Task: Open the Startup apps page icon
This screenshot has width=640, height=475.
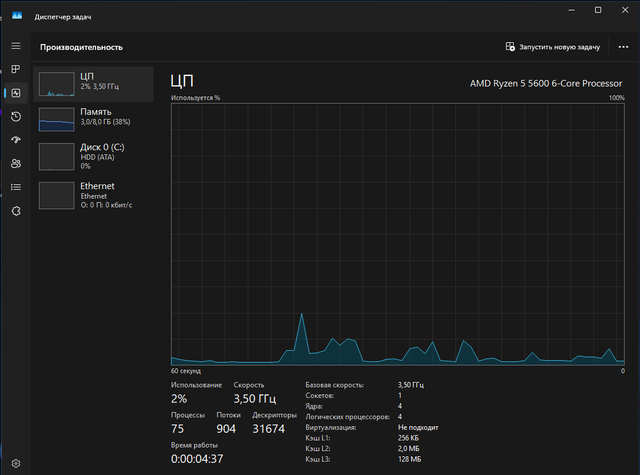Action: pyautogui.click(x=16, y=140)
